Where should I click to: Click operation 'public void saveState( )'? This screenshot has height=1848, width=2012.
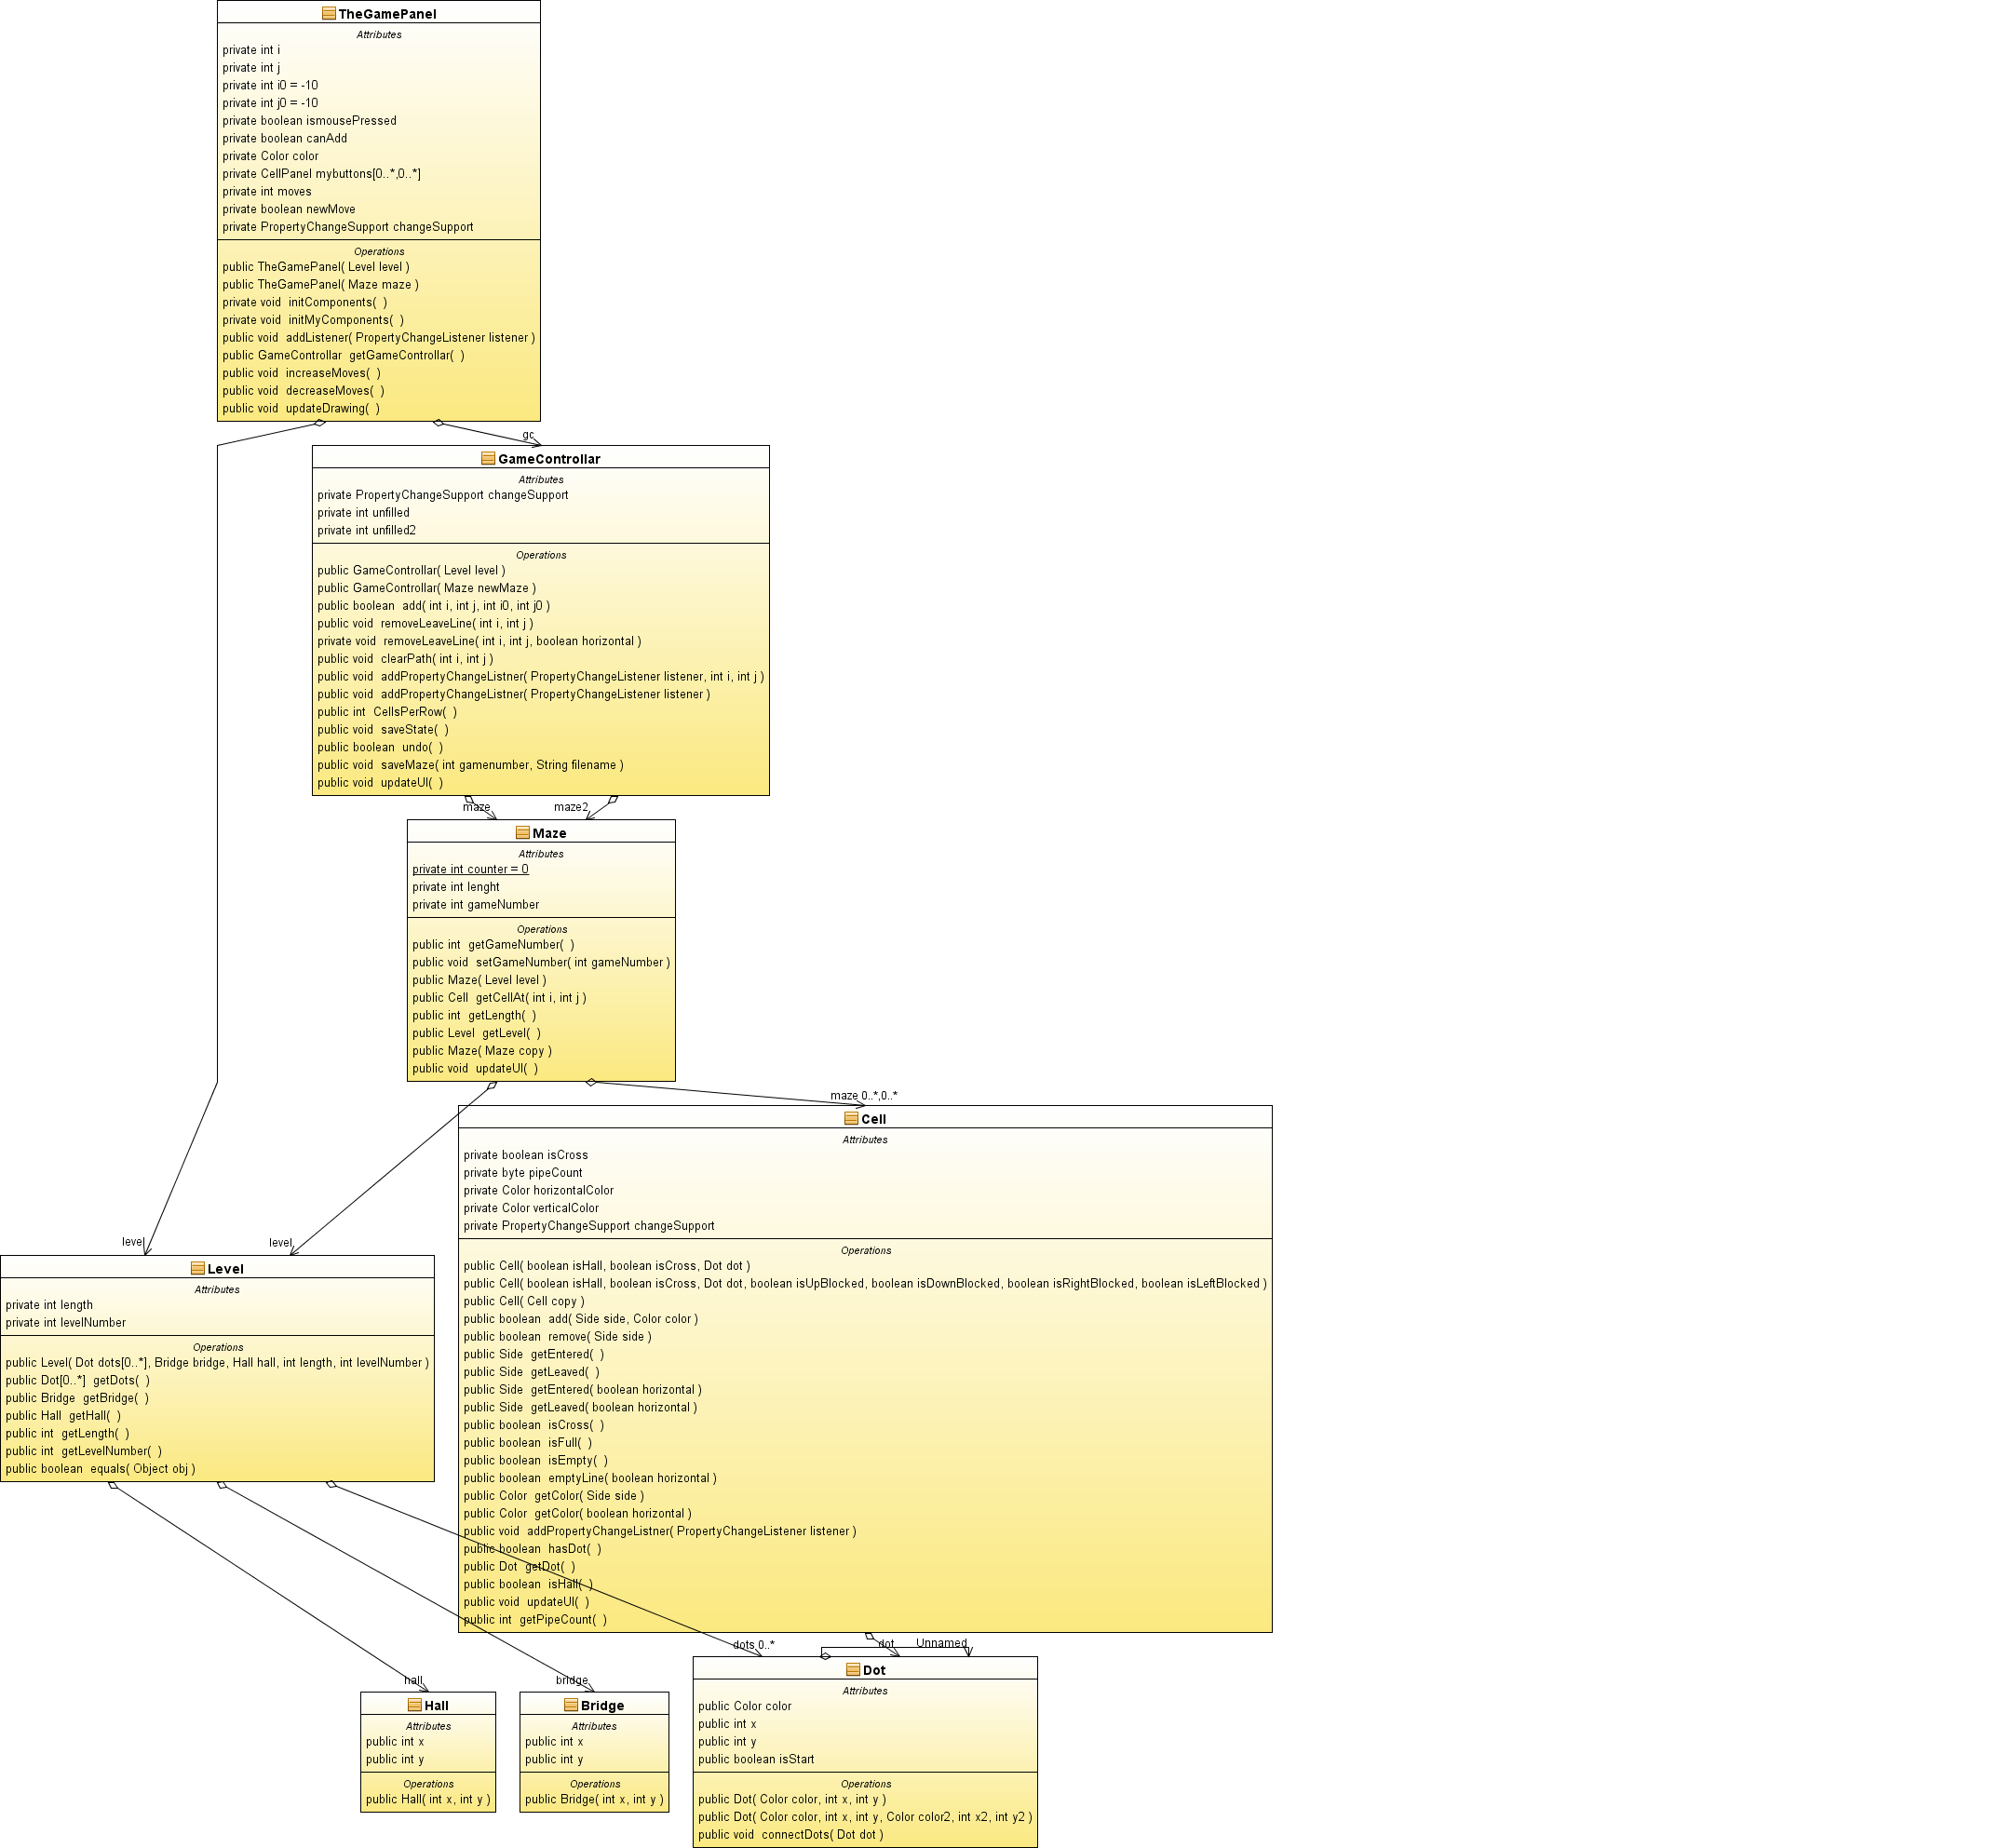tap(383, 730)
